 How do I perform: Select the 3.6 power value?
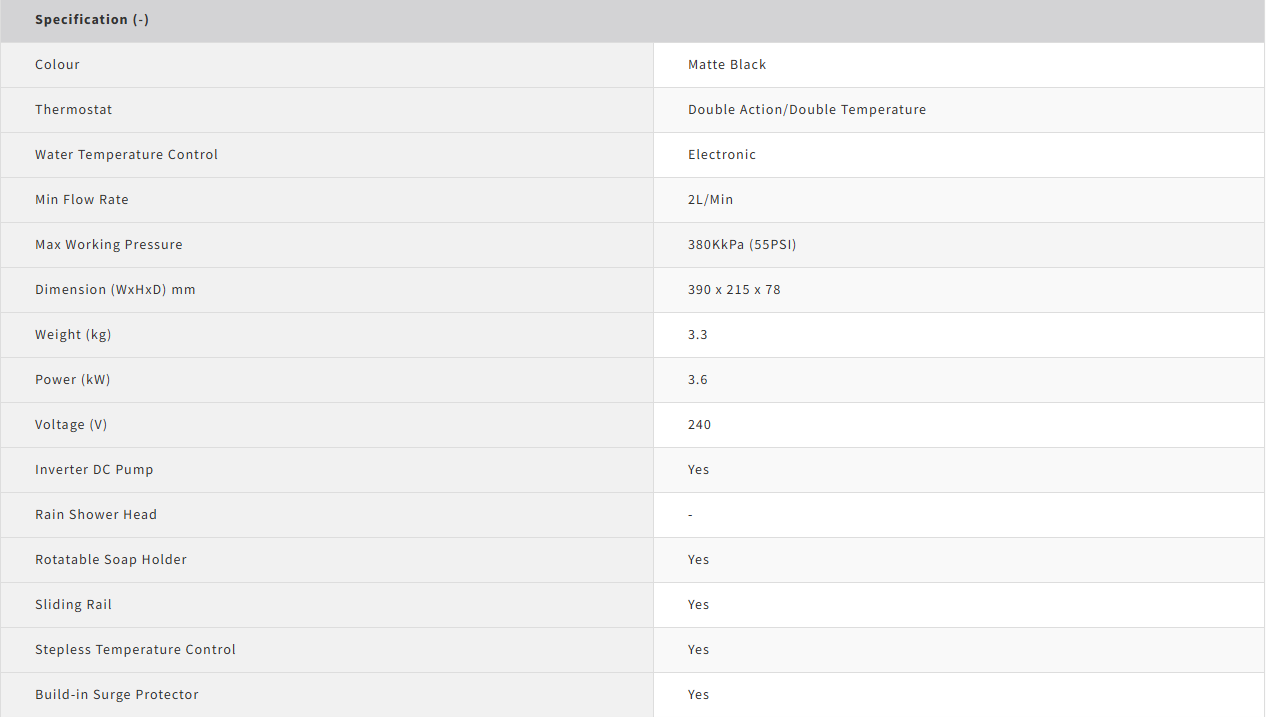point(698,380)
